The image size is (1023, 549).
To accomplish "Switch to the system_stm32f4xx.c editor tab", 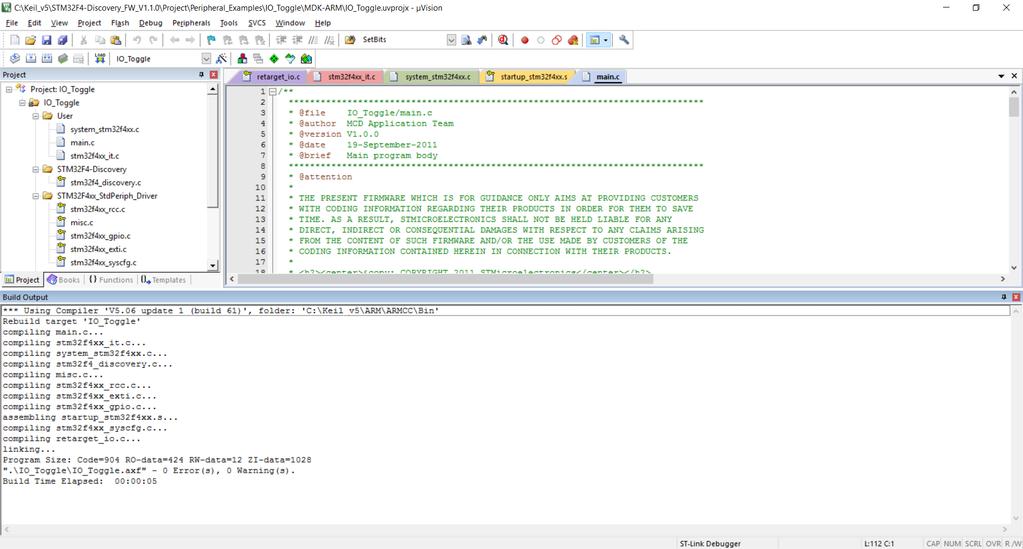I will 434,77.
